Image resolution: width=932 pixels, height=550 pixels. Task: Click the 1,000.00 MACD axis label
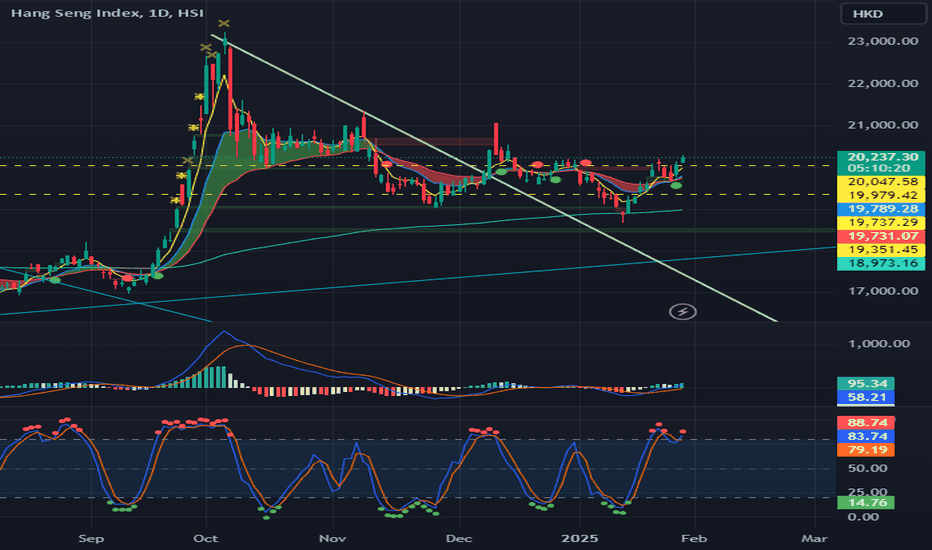pos(879,344)
